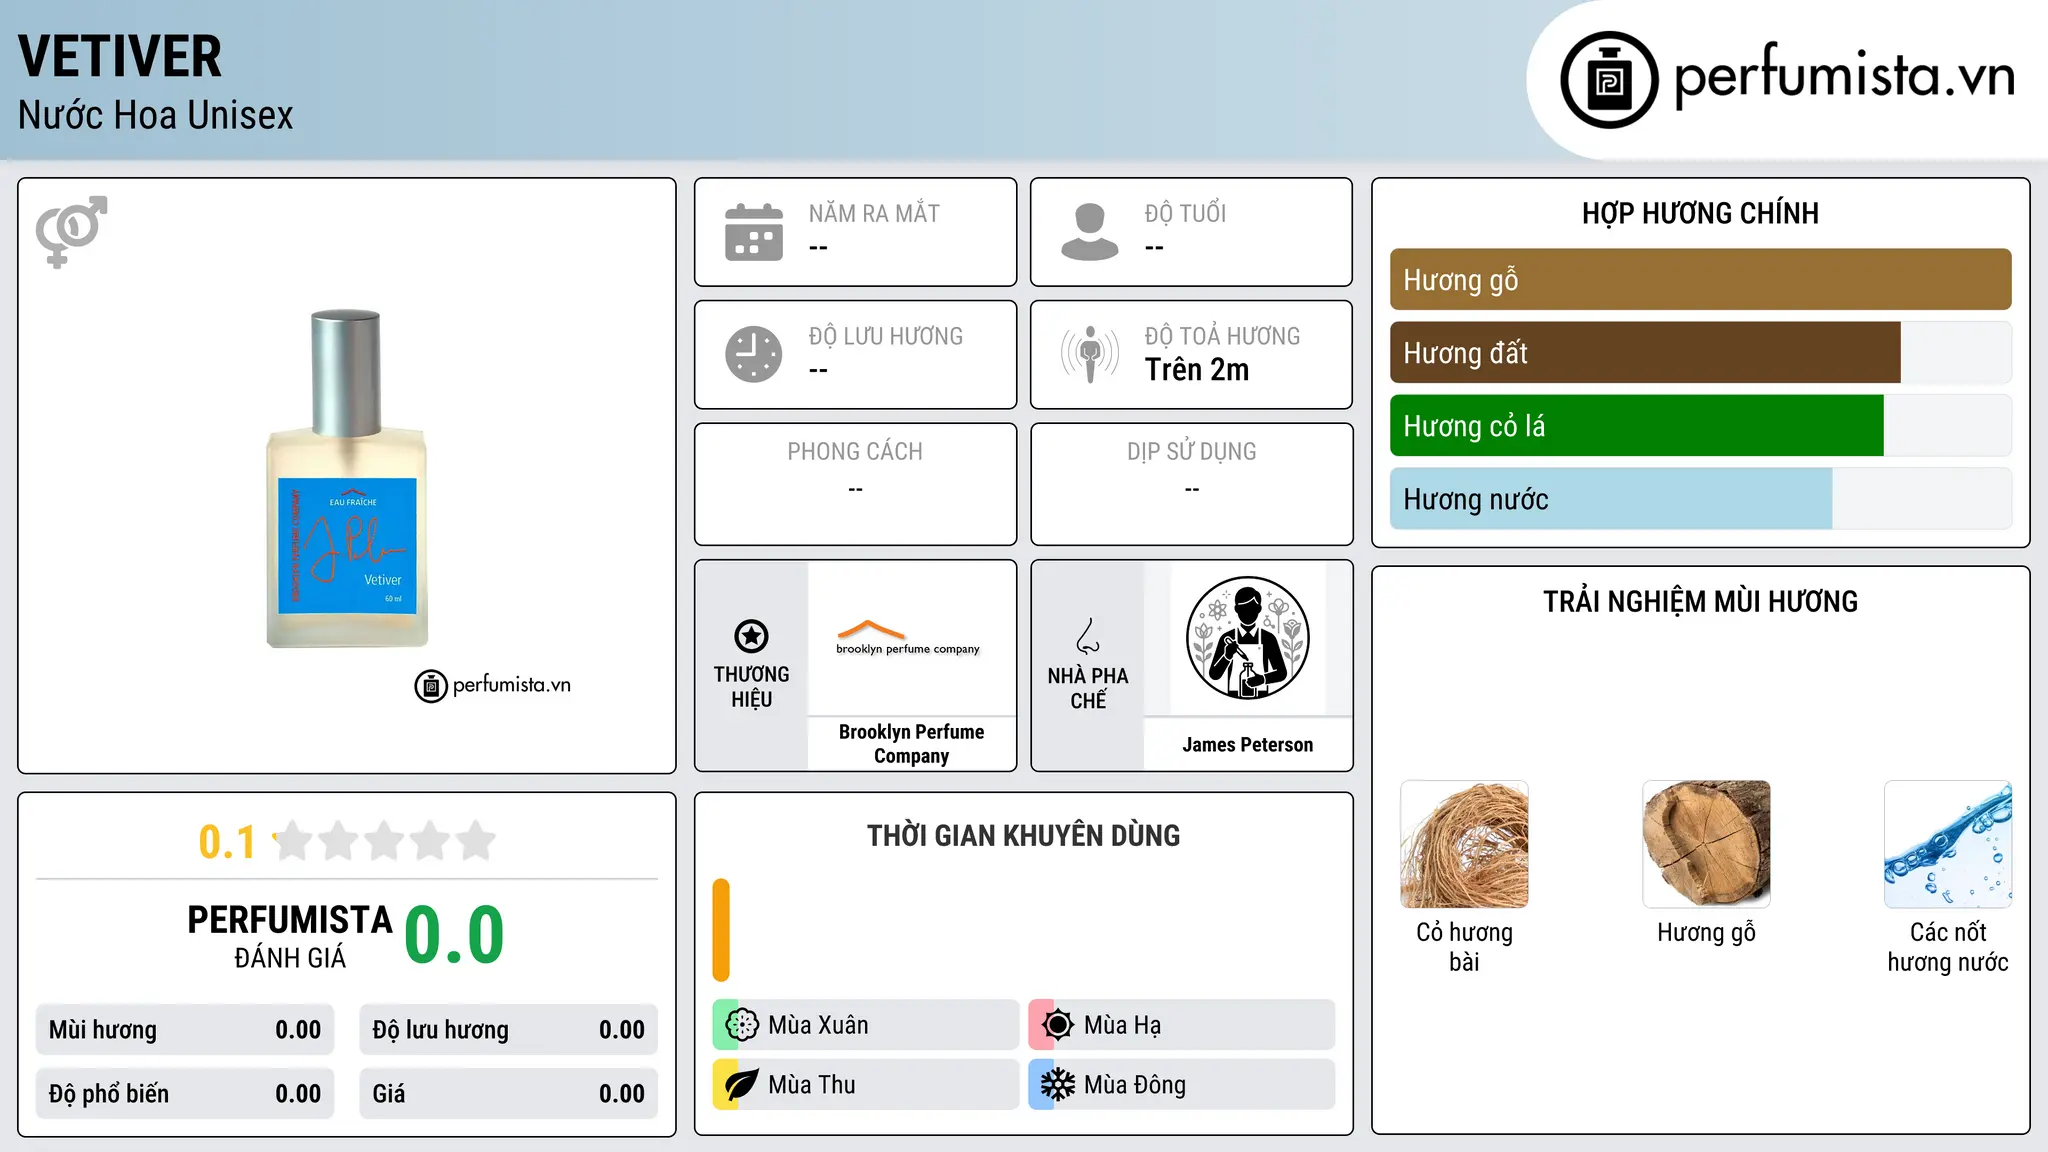Click the calendar icon for launch year
Viewport: 2048px width, 1152px height.
[754, 232]
